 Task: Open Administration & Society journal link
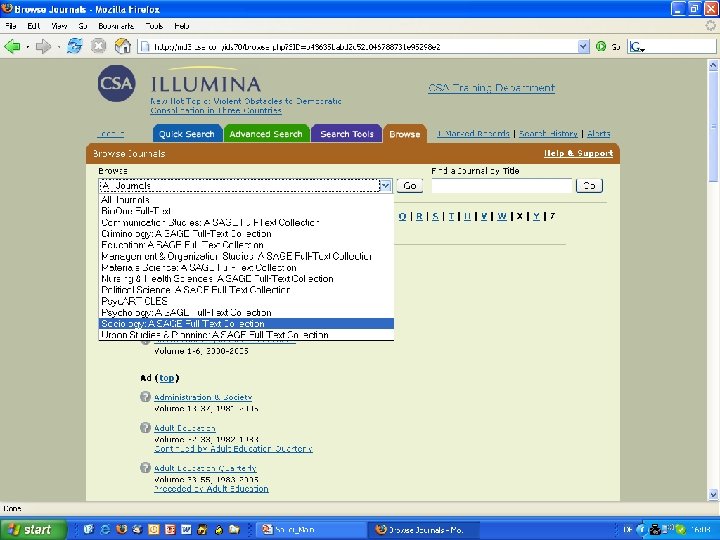tap(203, 397)
